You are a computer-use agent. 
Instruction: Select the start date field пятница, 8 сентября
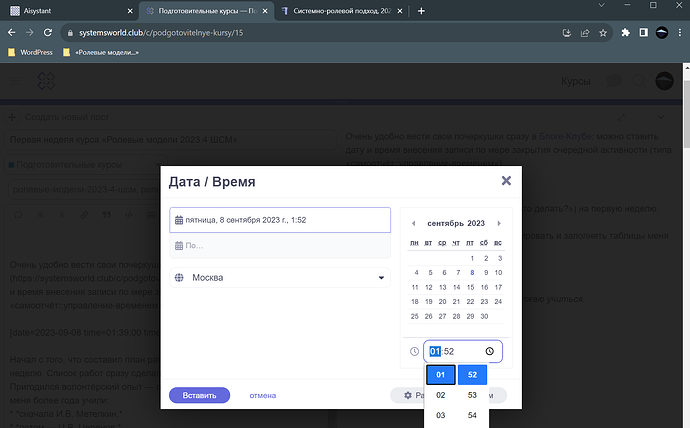(x=280, y=220)
